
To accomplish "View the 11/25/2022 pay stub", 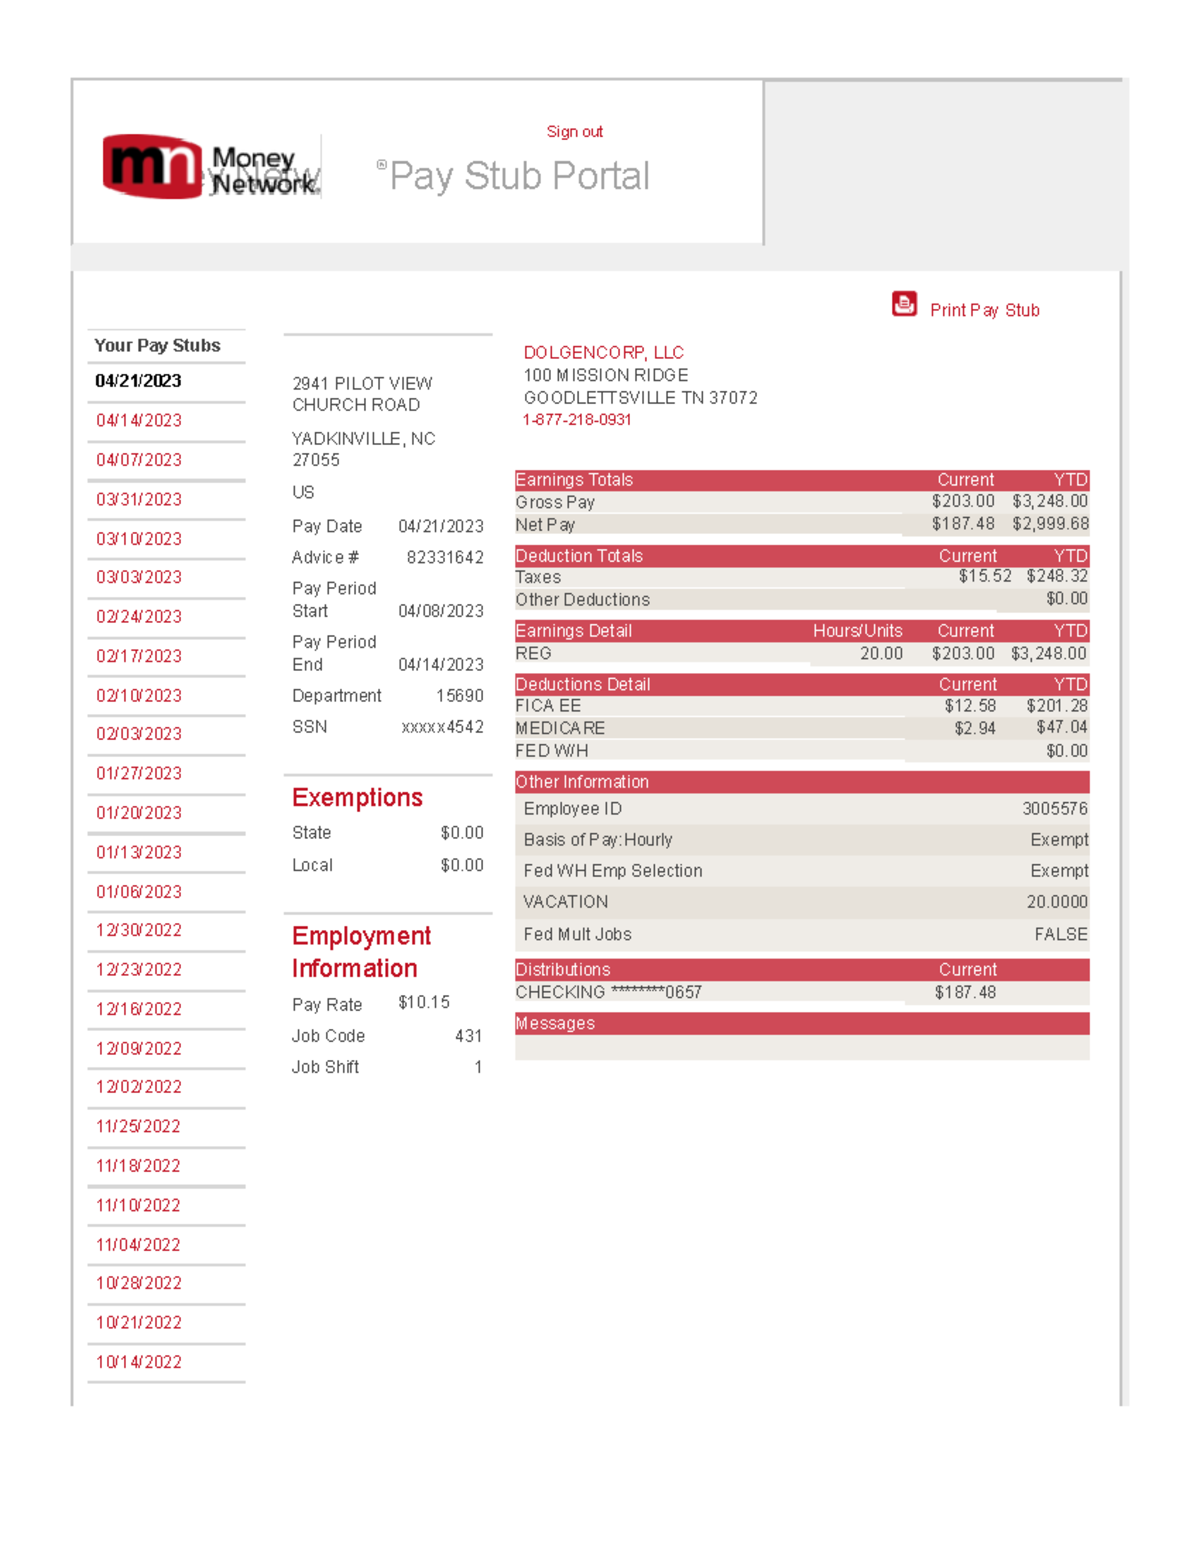I will click(x=138, y=1126).
